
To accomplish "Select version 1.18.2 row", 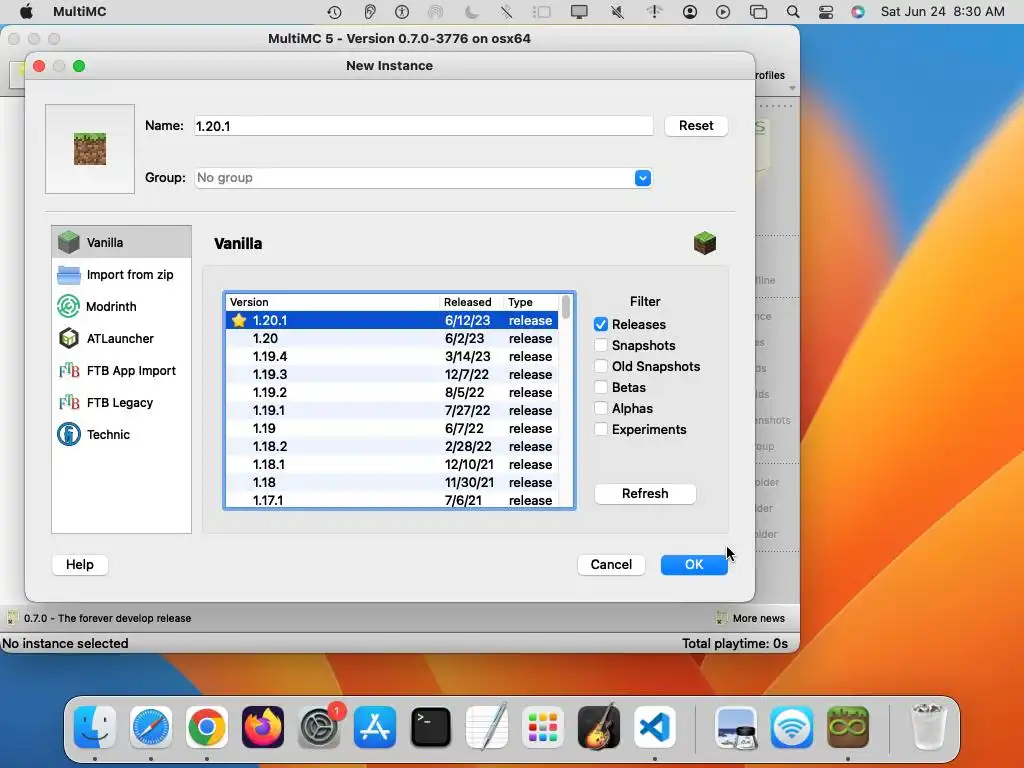I will (x=392, y=447).
